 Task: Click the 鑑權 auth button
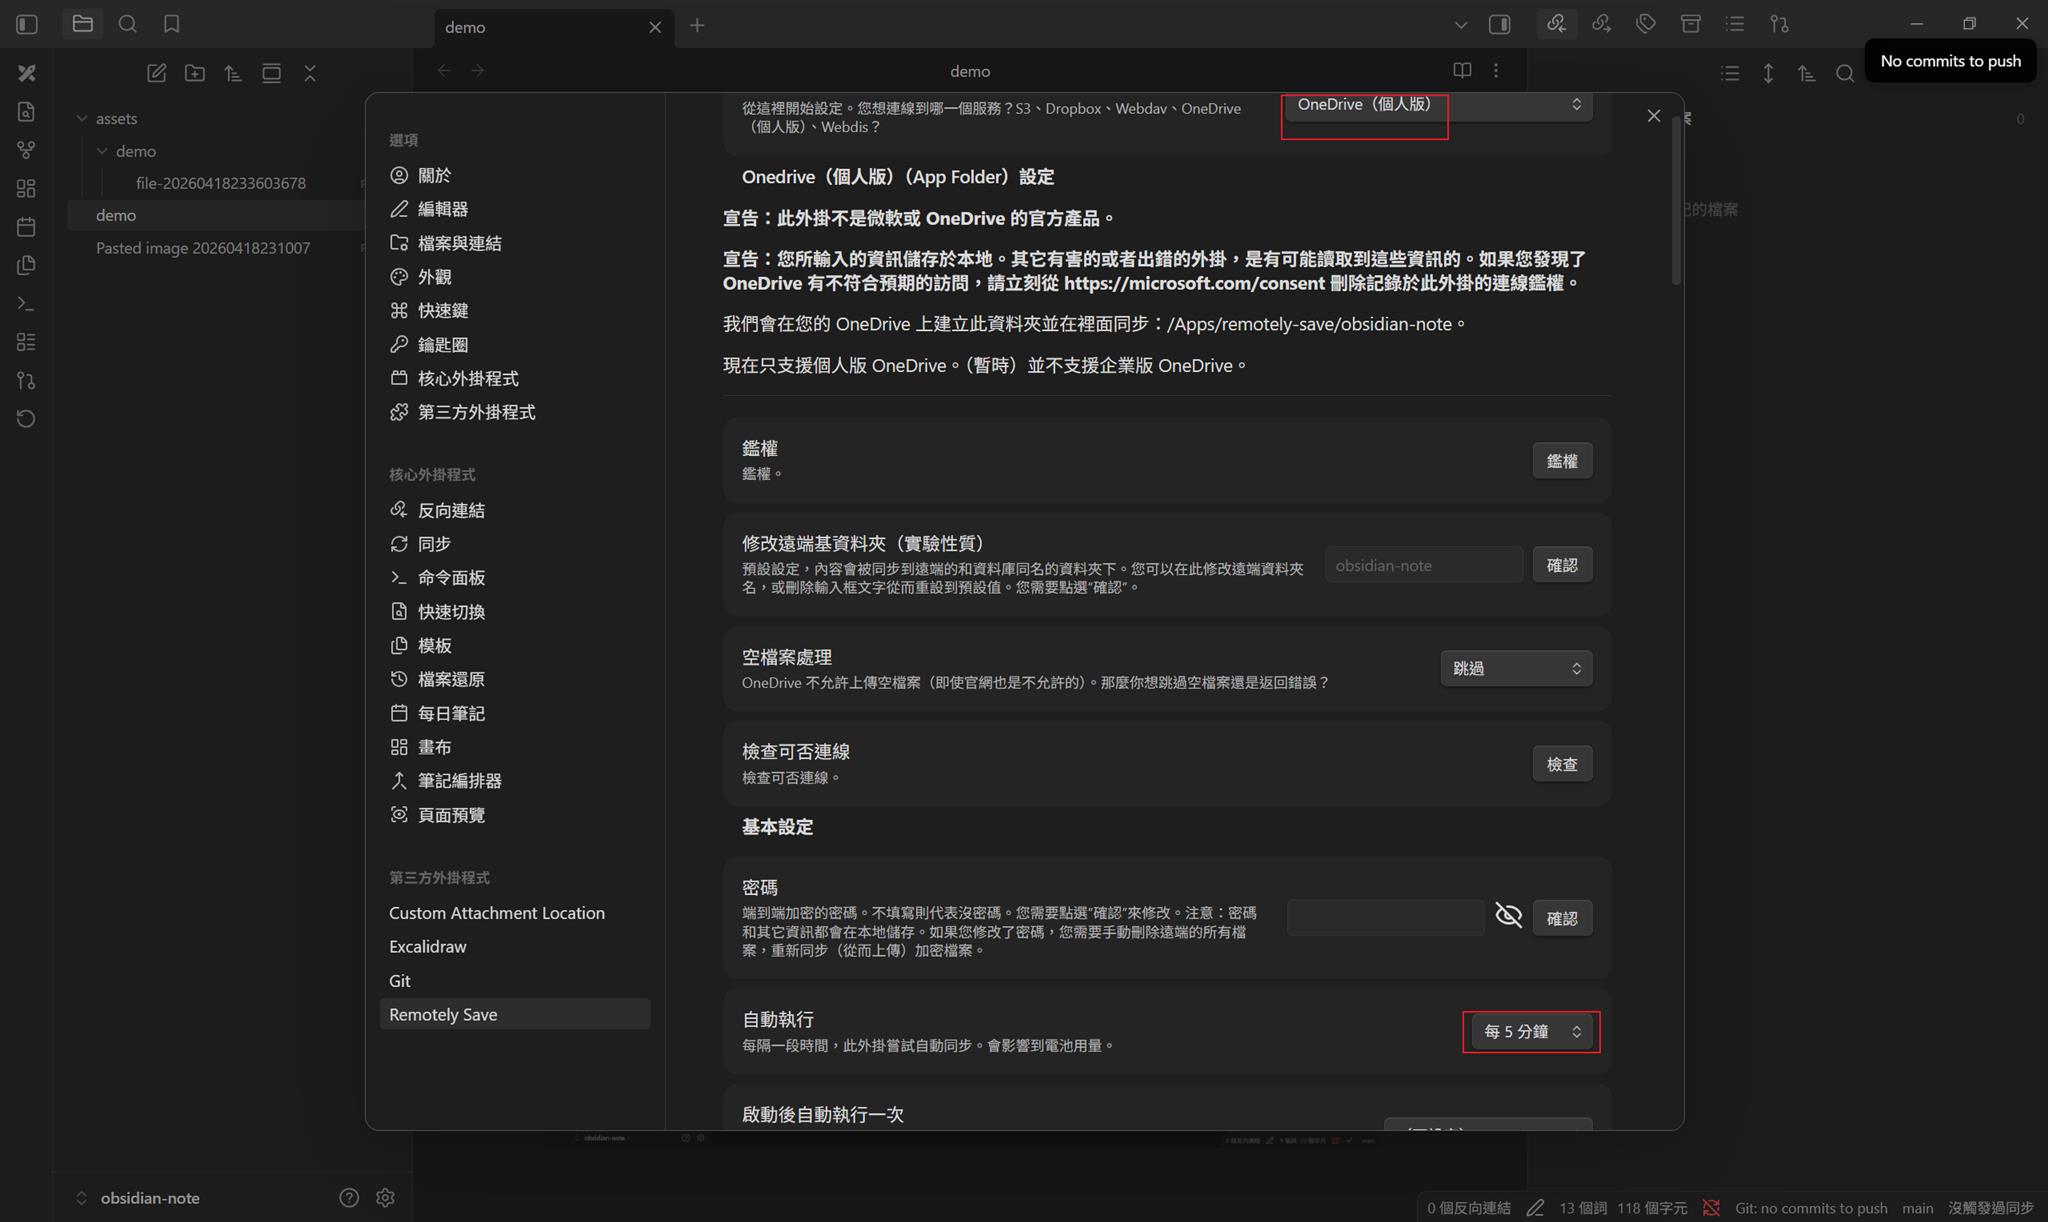tap(1561, 461)
